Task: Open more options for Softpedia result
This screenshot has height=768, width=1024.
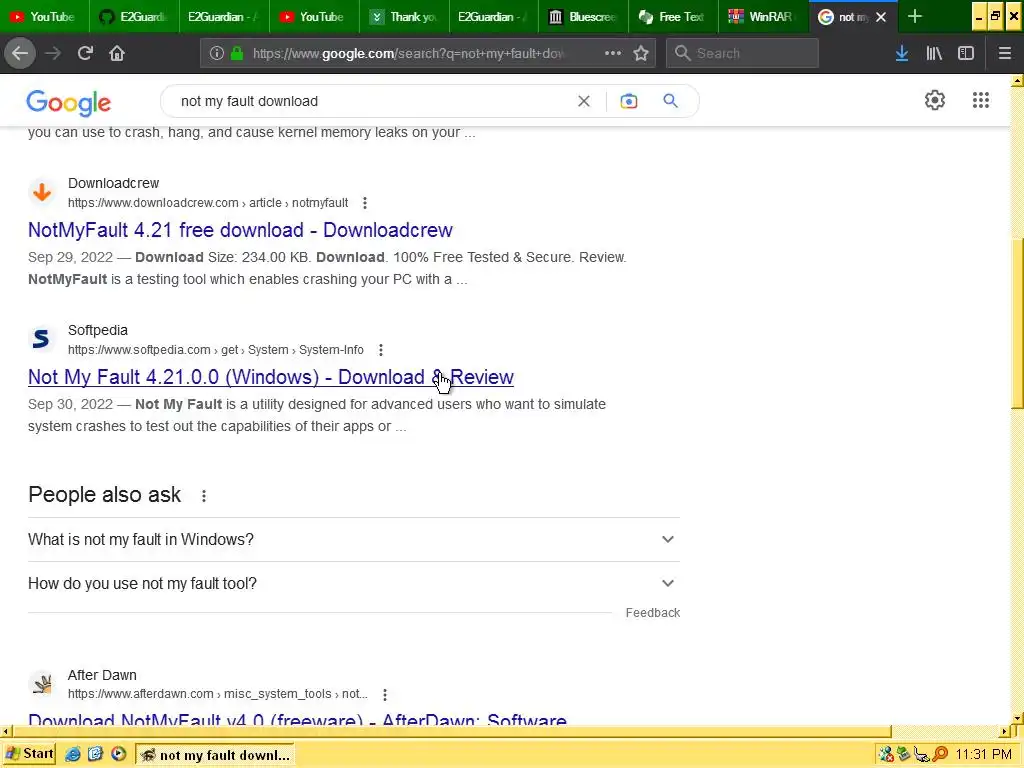Action: click(x=381, y=350)
